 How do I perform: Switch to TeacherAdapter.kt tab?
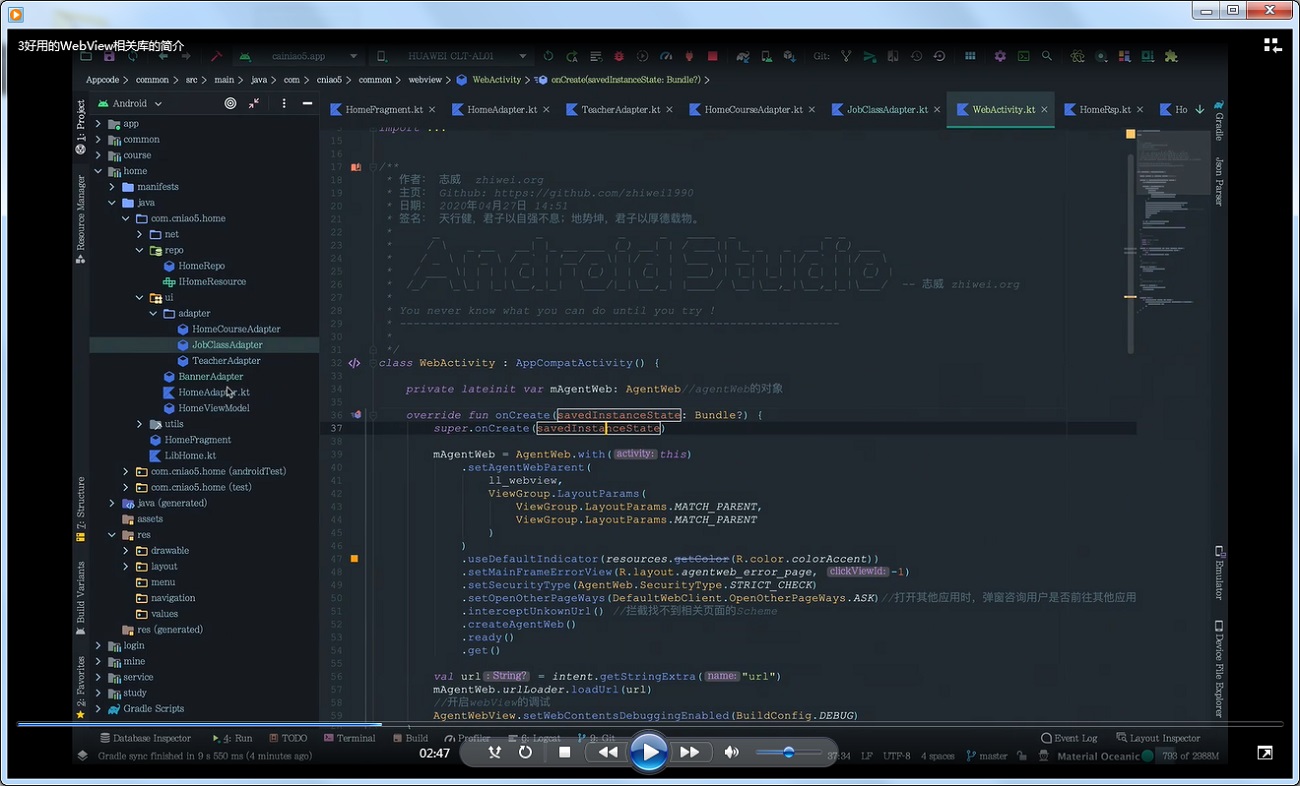click(x=619, y=109)
